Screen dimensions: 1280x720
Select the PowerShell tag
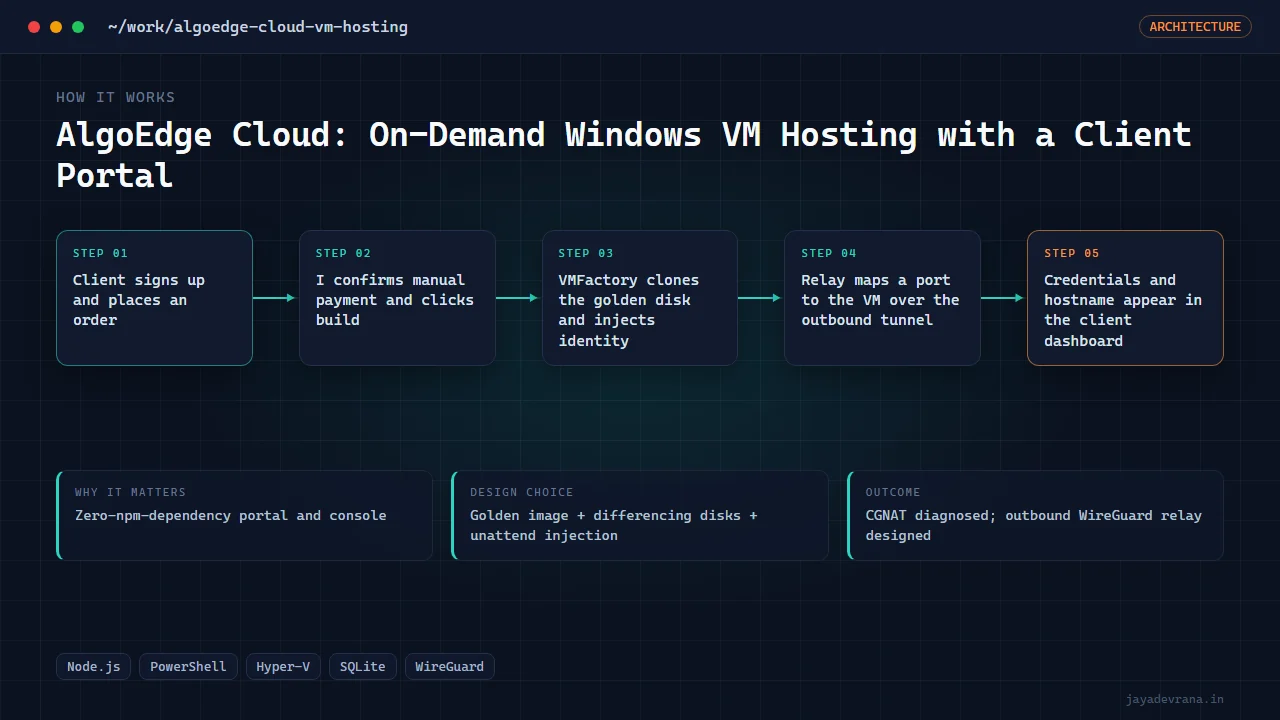click(188, 666)
